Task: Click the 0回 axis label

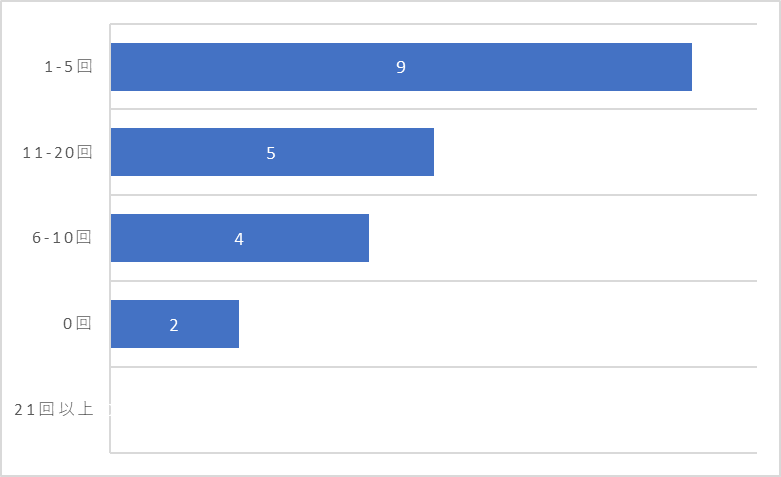Action: [77, 324]
